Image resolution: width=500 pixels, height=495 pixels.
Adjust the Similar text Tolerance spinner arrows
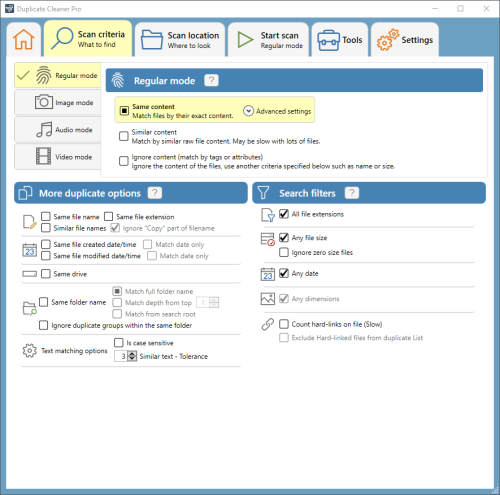tap(132, 356)
